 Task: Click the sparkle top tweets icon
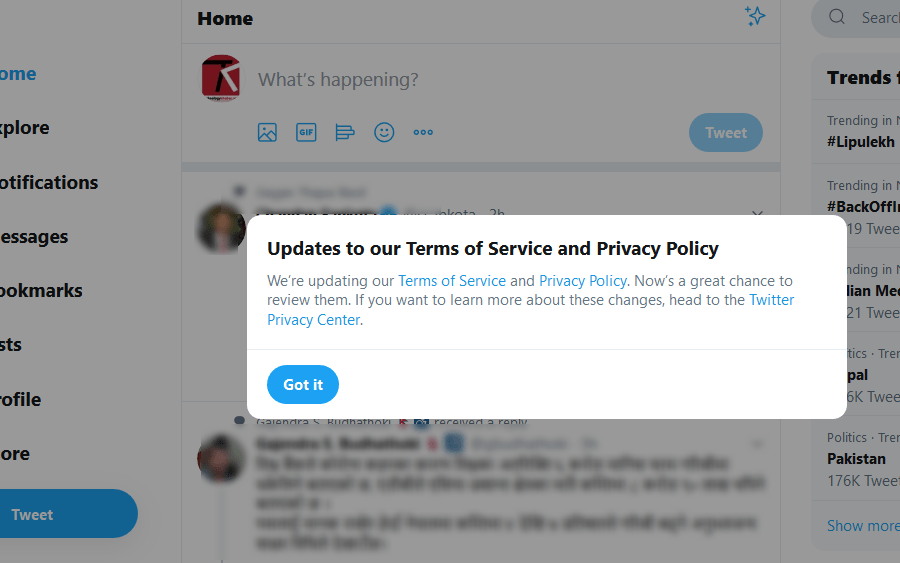coord(755,17)
